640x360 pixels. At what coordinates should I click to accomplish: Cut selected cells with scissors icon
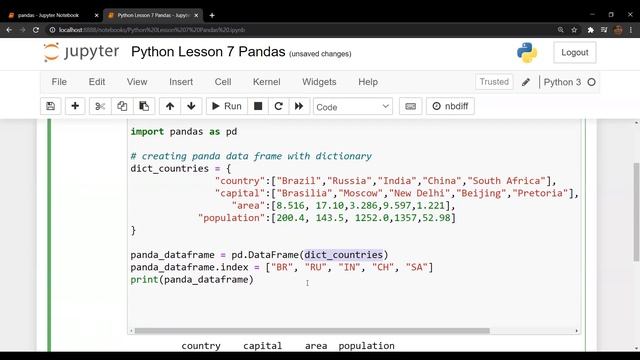tap(100, 106)
